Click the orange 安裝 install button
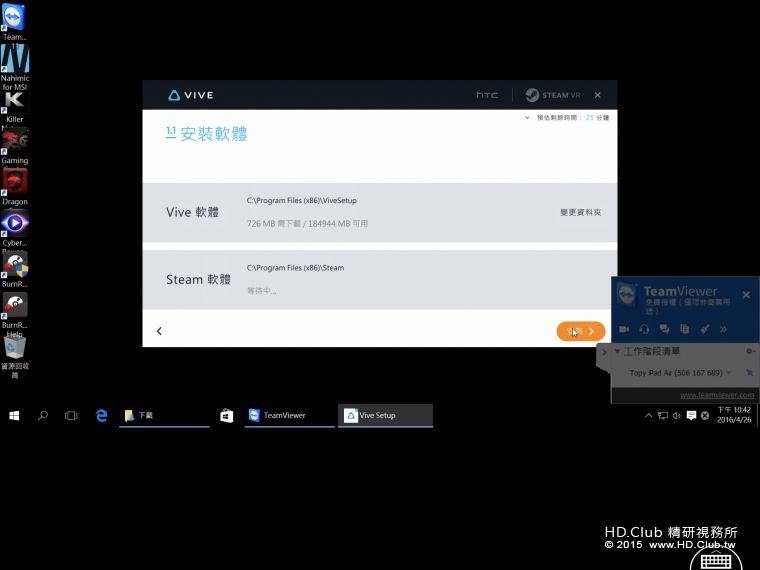Viewport: 760px width, 570px height. click(x=581, y=331)
